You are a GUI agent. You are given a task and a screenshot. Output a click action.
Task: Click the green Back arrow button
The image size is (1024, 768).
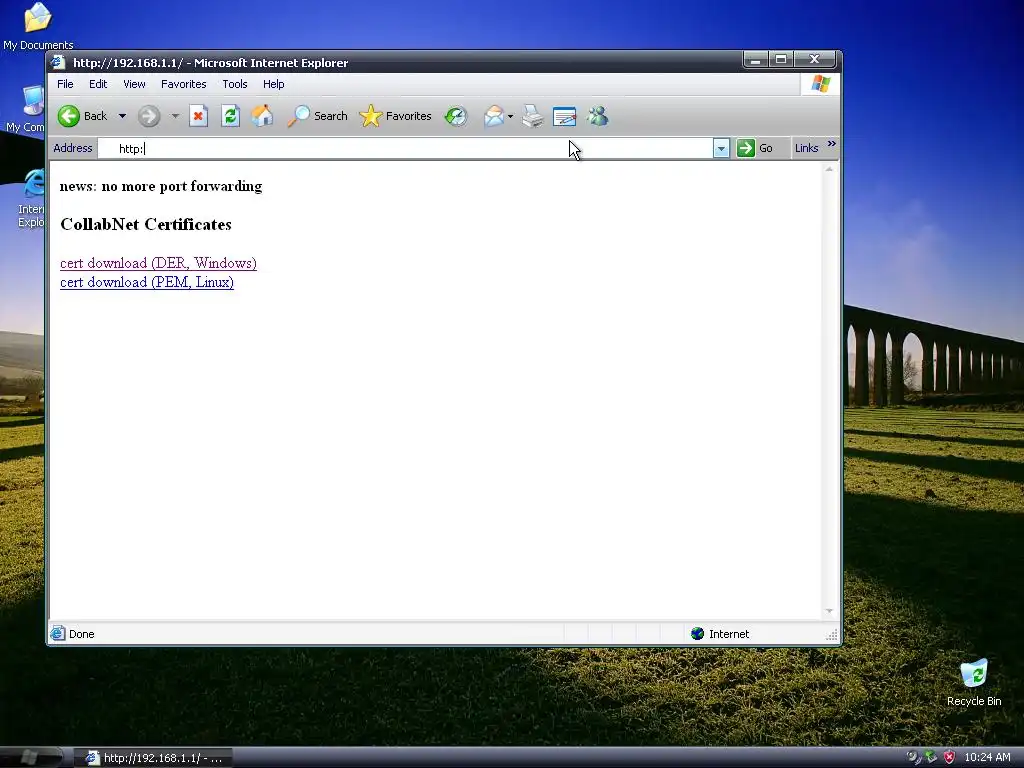click(x=69, y=116)
